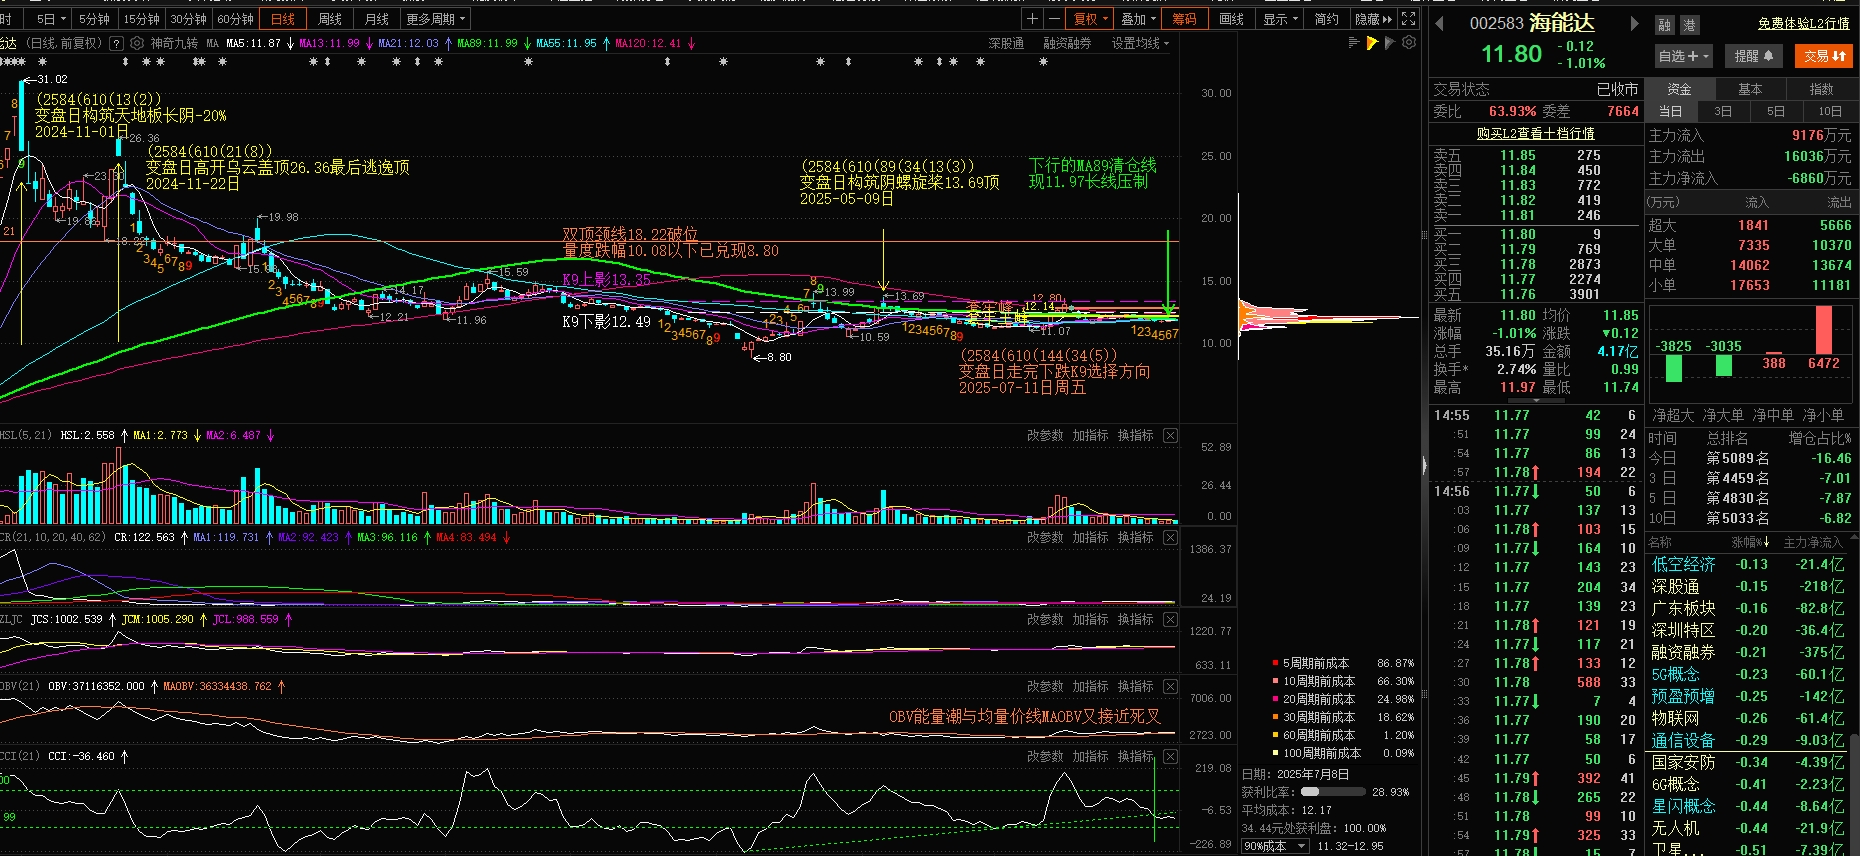The width and height of the screenshot is (1860, 856).
Task: Click the 港 Hong Kong connect badge
Action: [x=1689, y=25]
